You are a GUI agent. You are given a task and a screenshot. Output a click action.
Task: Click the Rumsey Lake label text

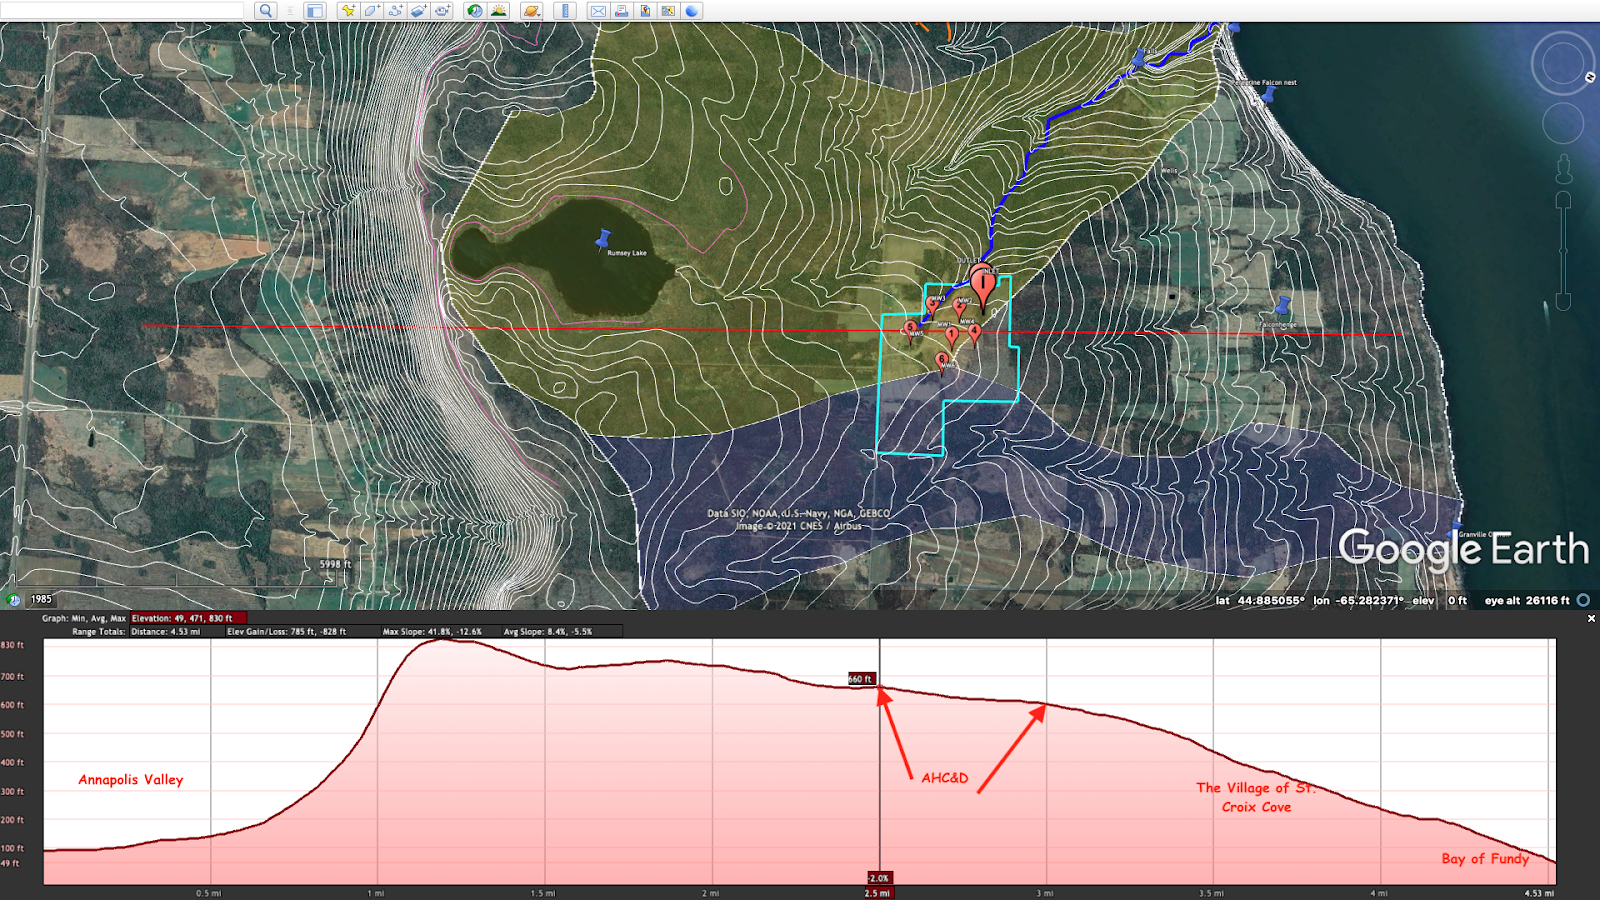click(x=627, y=253)
